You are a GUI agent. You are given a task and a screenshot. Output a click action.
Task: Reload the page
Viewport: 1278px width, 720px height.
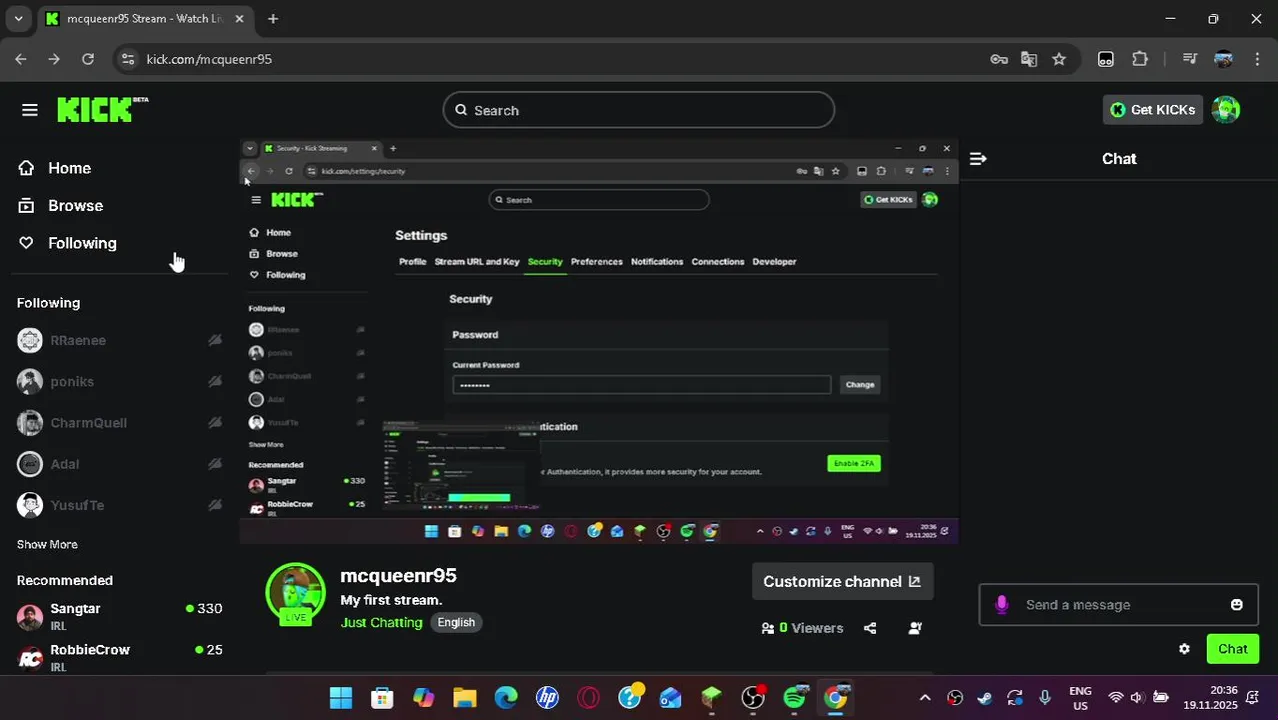click(x=88, y=59)
